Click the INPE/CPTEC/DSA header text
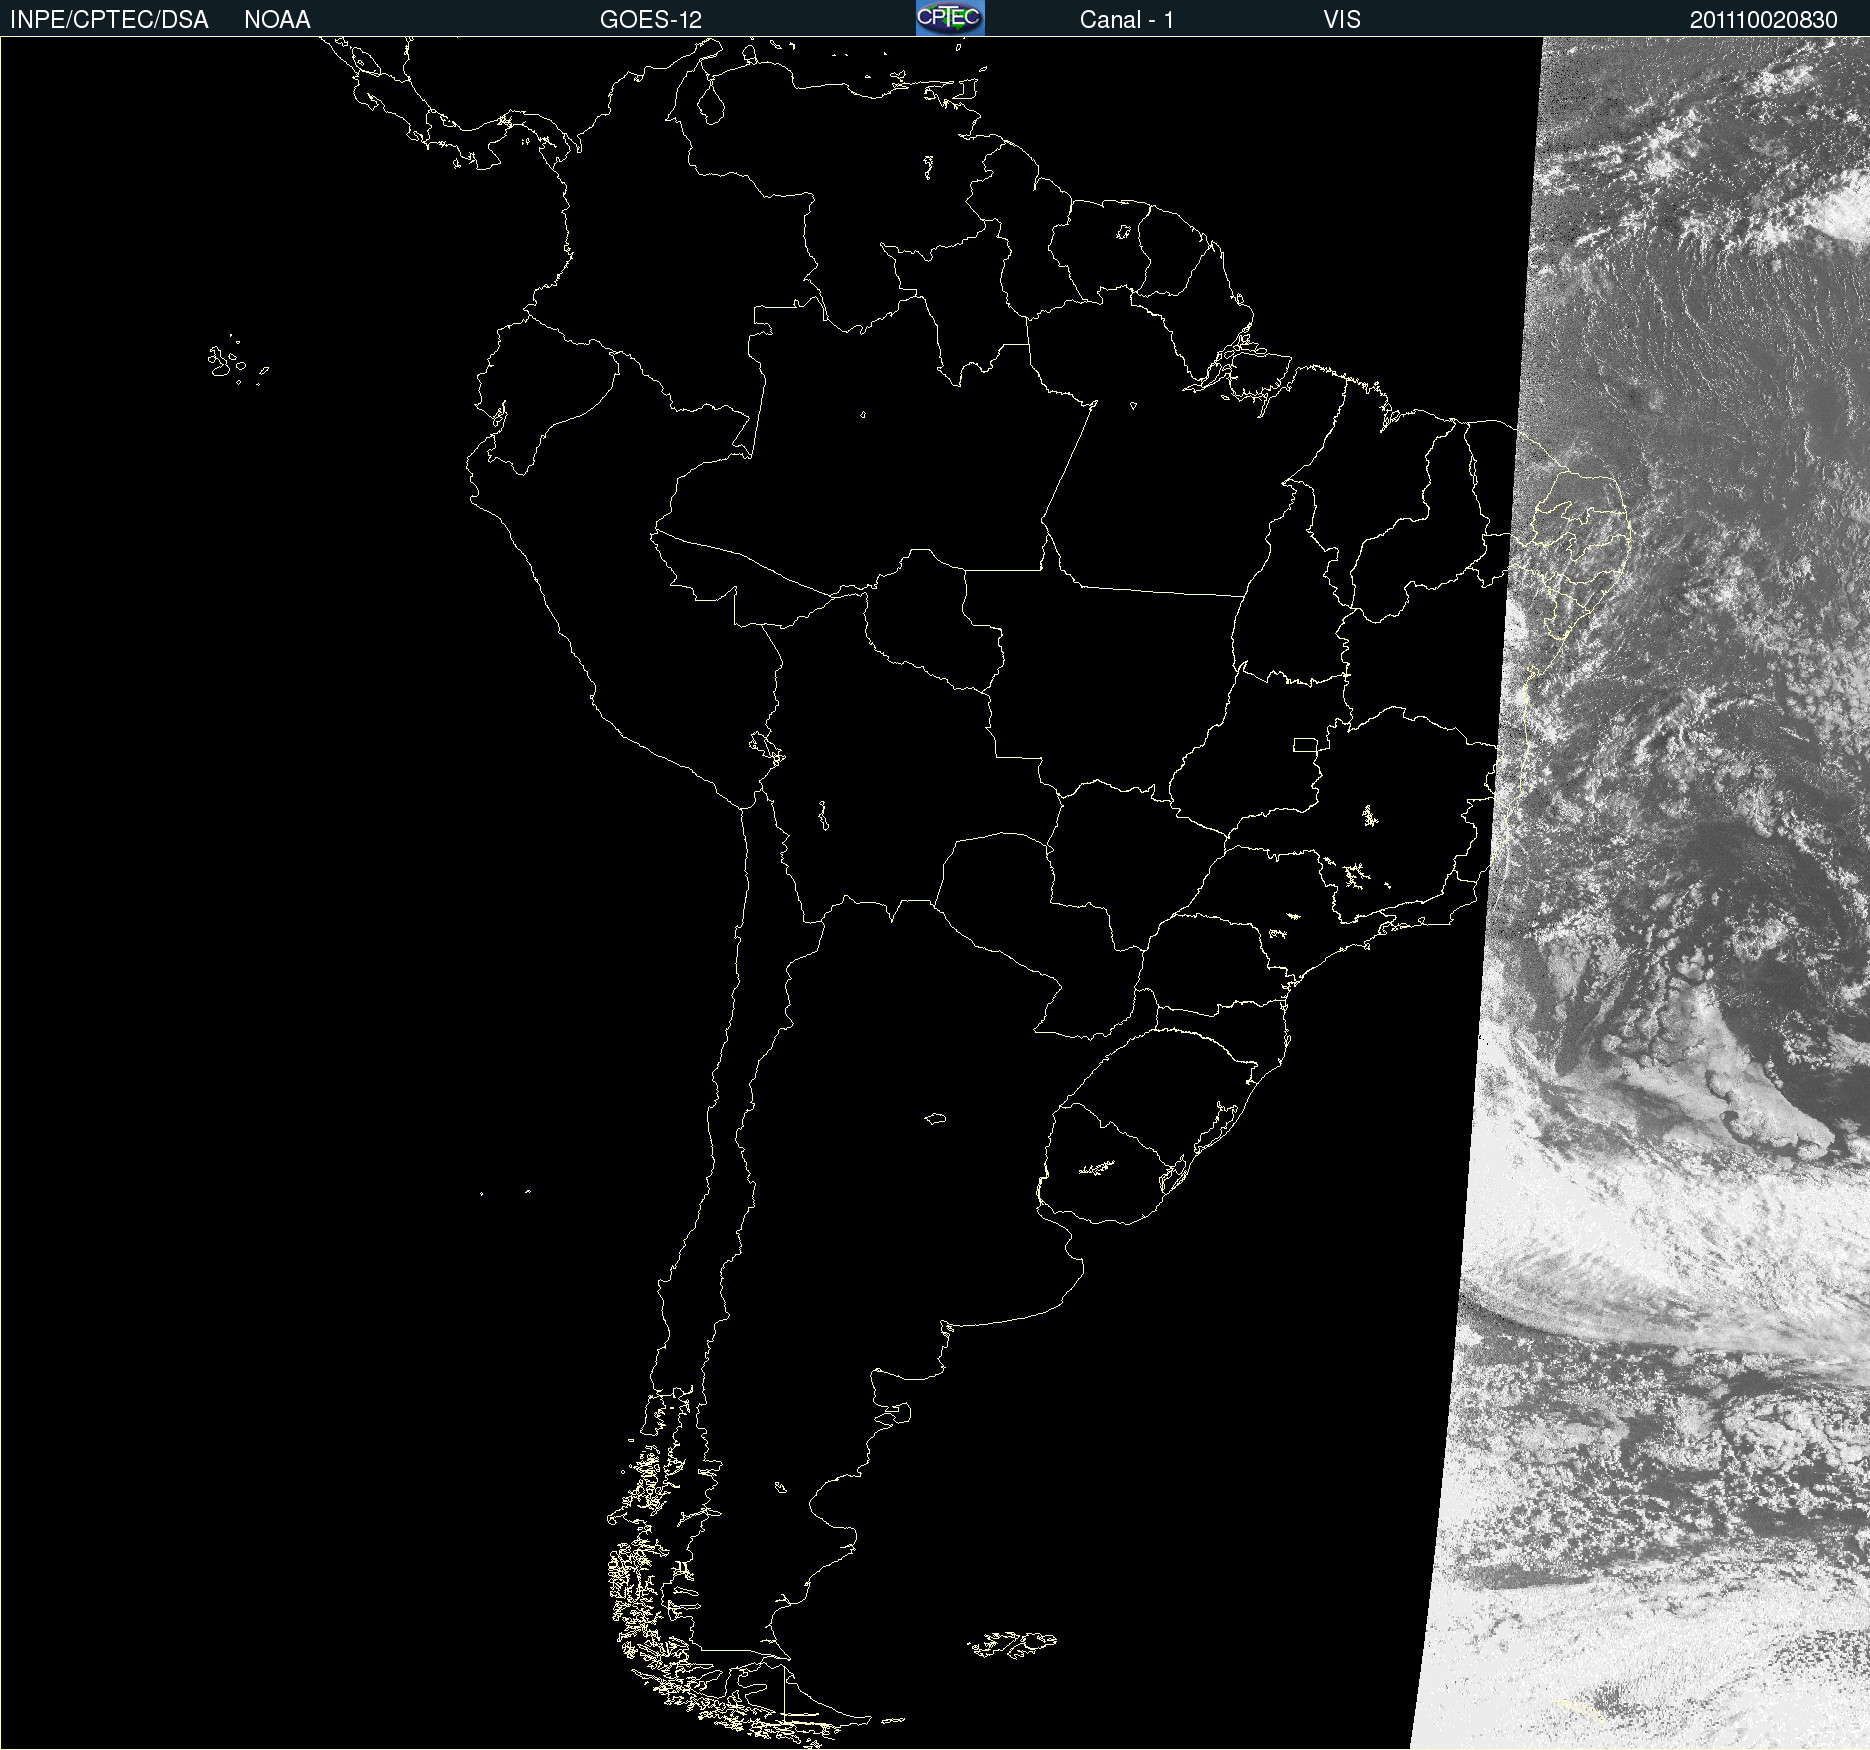 click(x=109, y=20)
